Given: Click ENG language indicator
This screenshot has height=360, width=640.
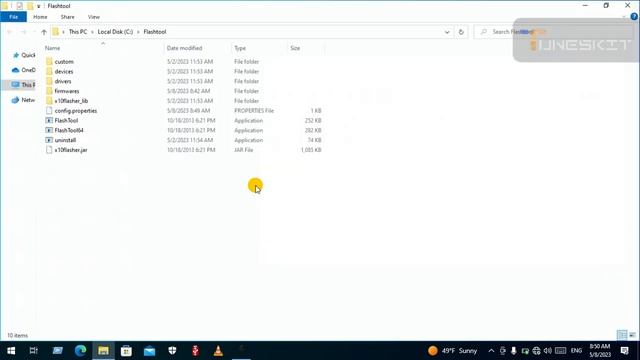Looking at the screenshot, I should 576,351.
